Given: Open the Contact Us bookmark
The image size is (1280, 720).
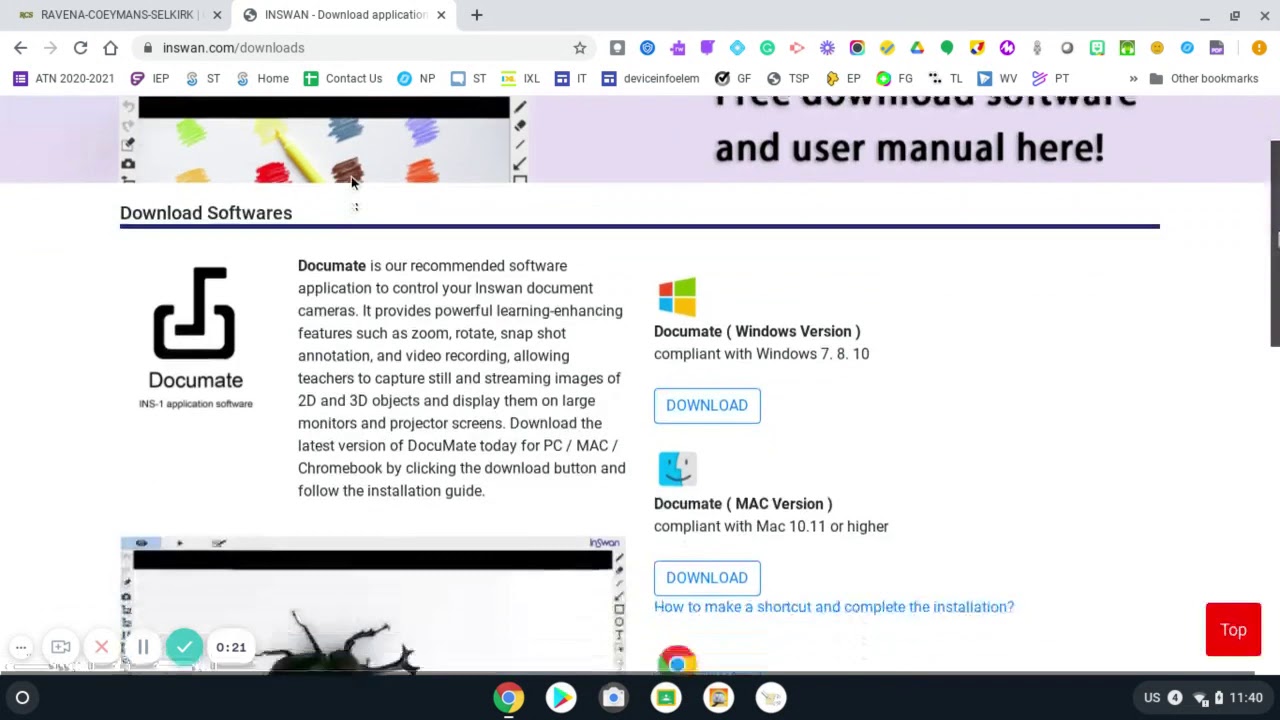Looking at the screenshot, I should [x=343, y=78].
